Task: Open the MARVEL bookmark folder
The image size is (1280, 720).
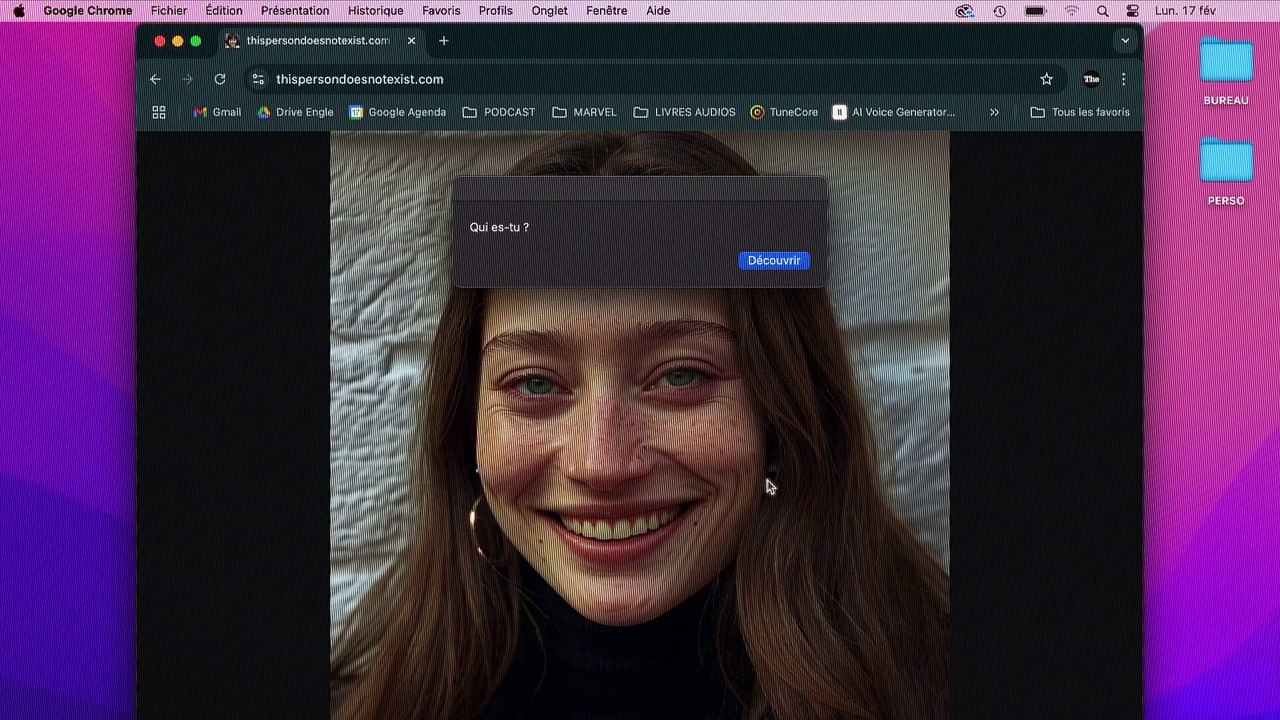Action: point(584,112)
